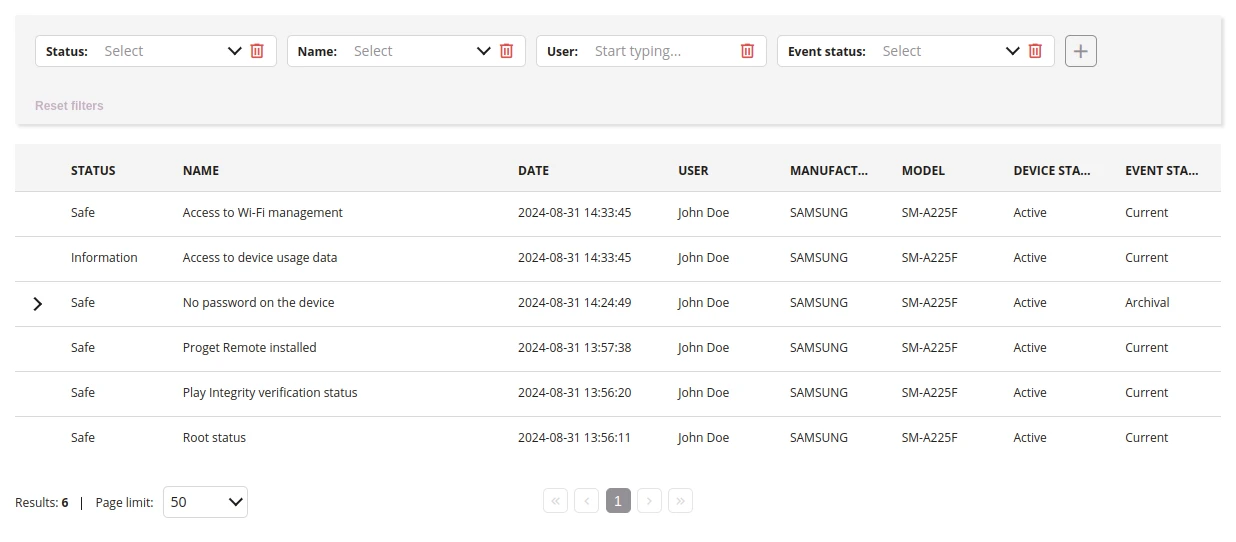The image size is (1236, 542).
Task: Click date 2024-08-31 14:24:49
Action: [x=574, y=303]
